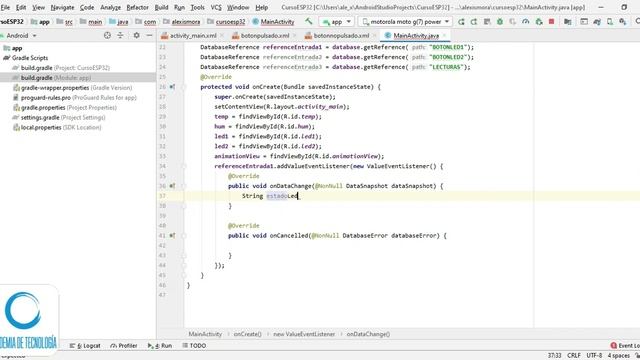Image resolution: width=640 pixels, height=360 pixels.
Task: Switch to activity_main.xml tab
Action: pos(193,36)
